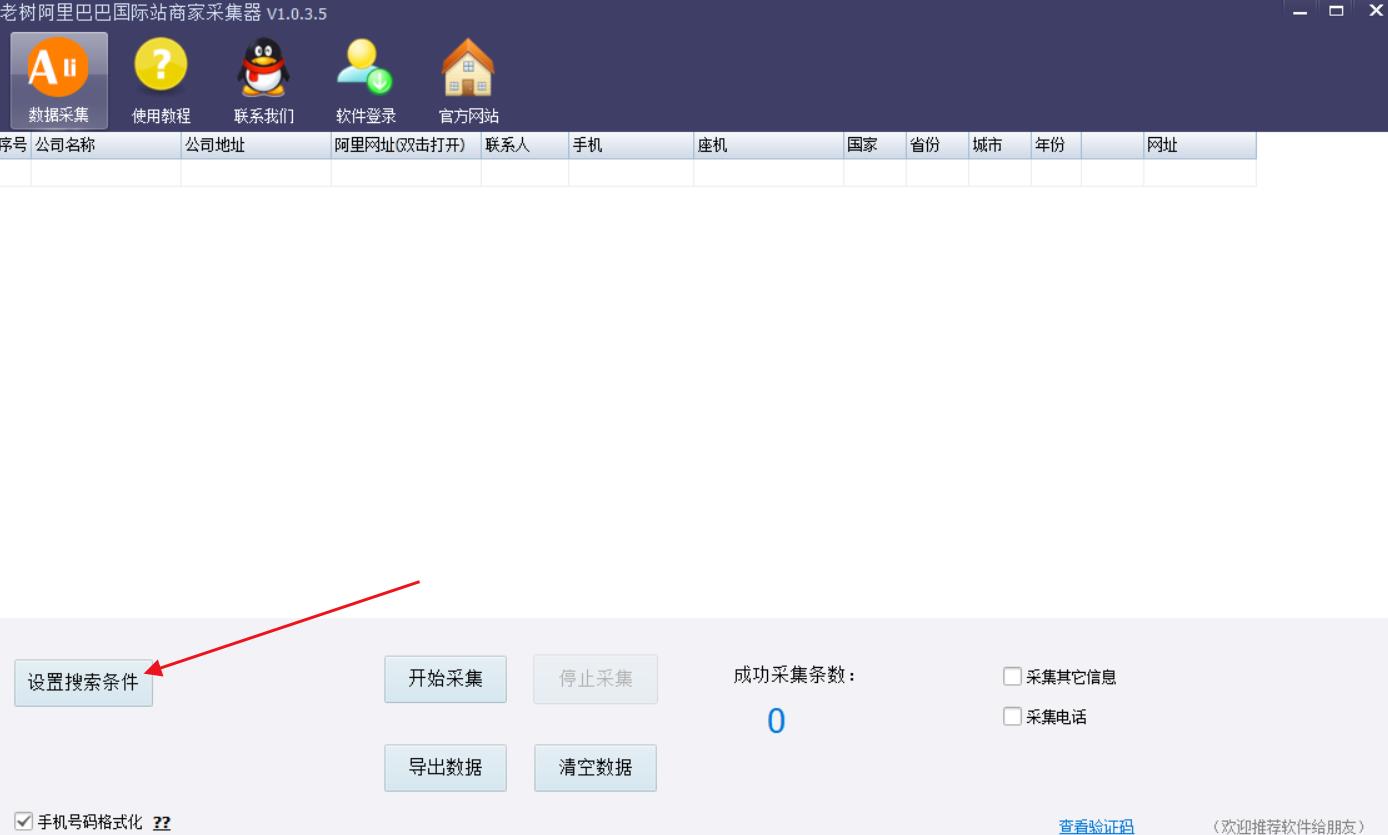Start collection with the 开始采集 button
Screen dimensions: 1388x835
445,679
